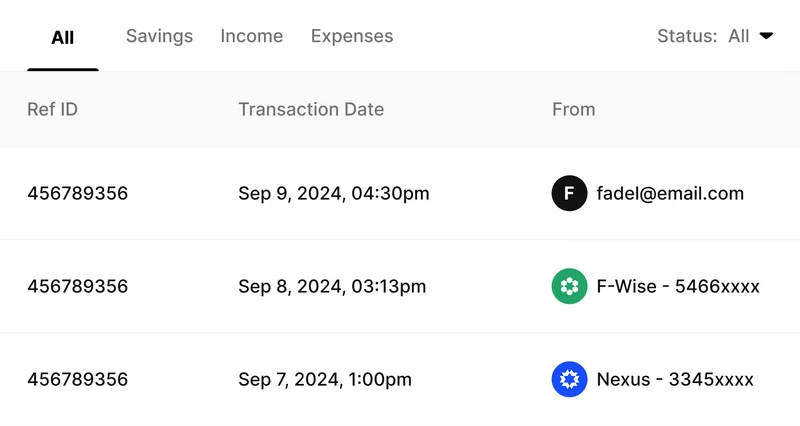Click the blue Nexus logo icon
The image size is (800, 426).
(x=569, y=379)
